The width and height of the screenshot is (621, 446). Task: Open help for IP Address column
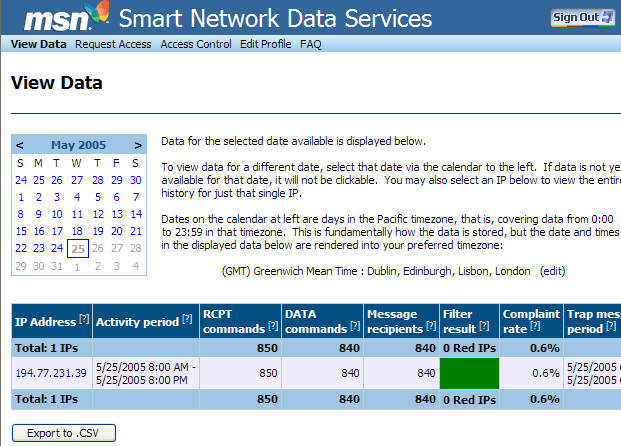pyautogui.click(x=84, y=319)
